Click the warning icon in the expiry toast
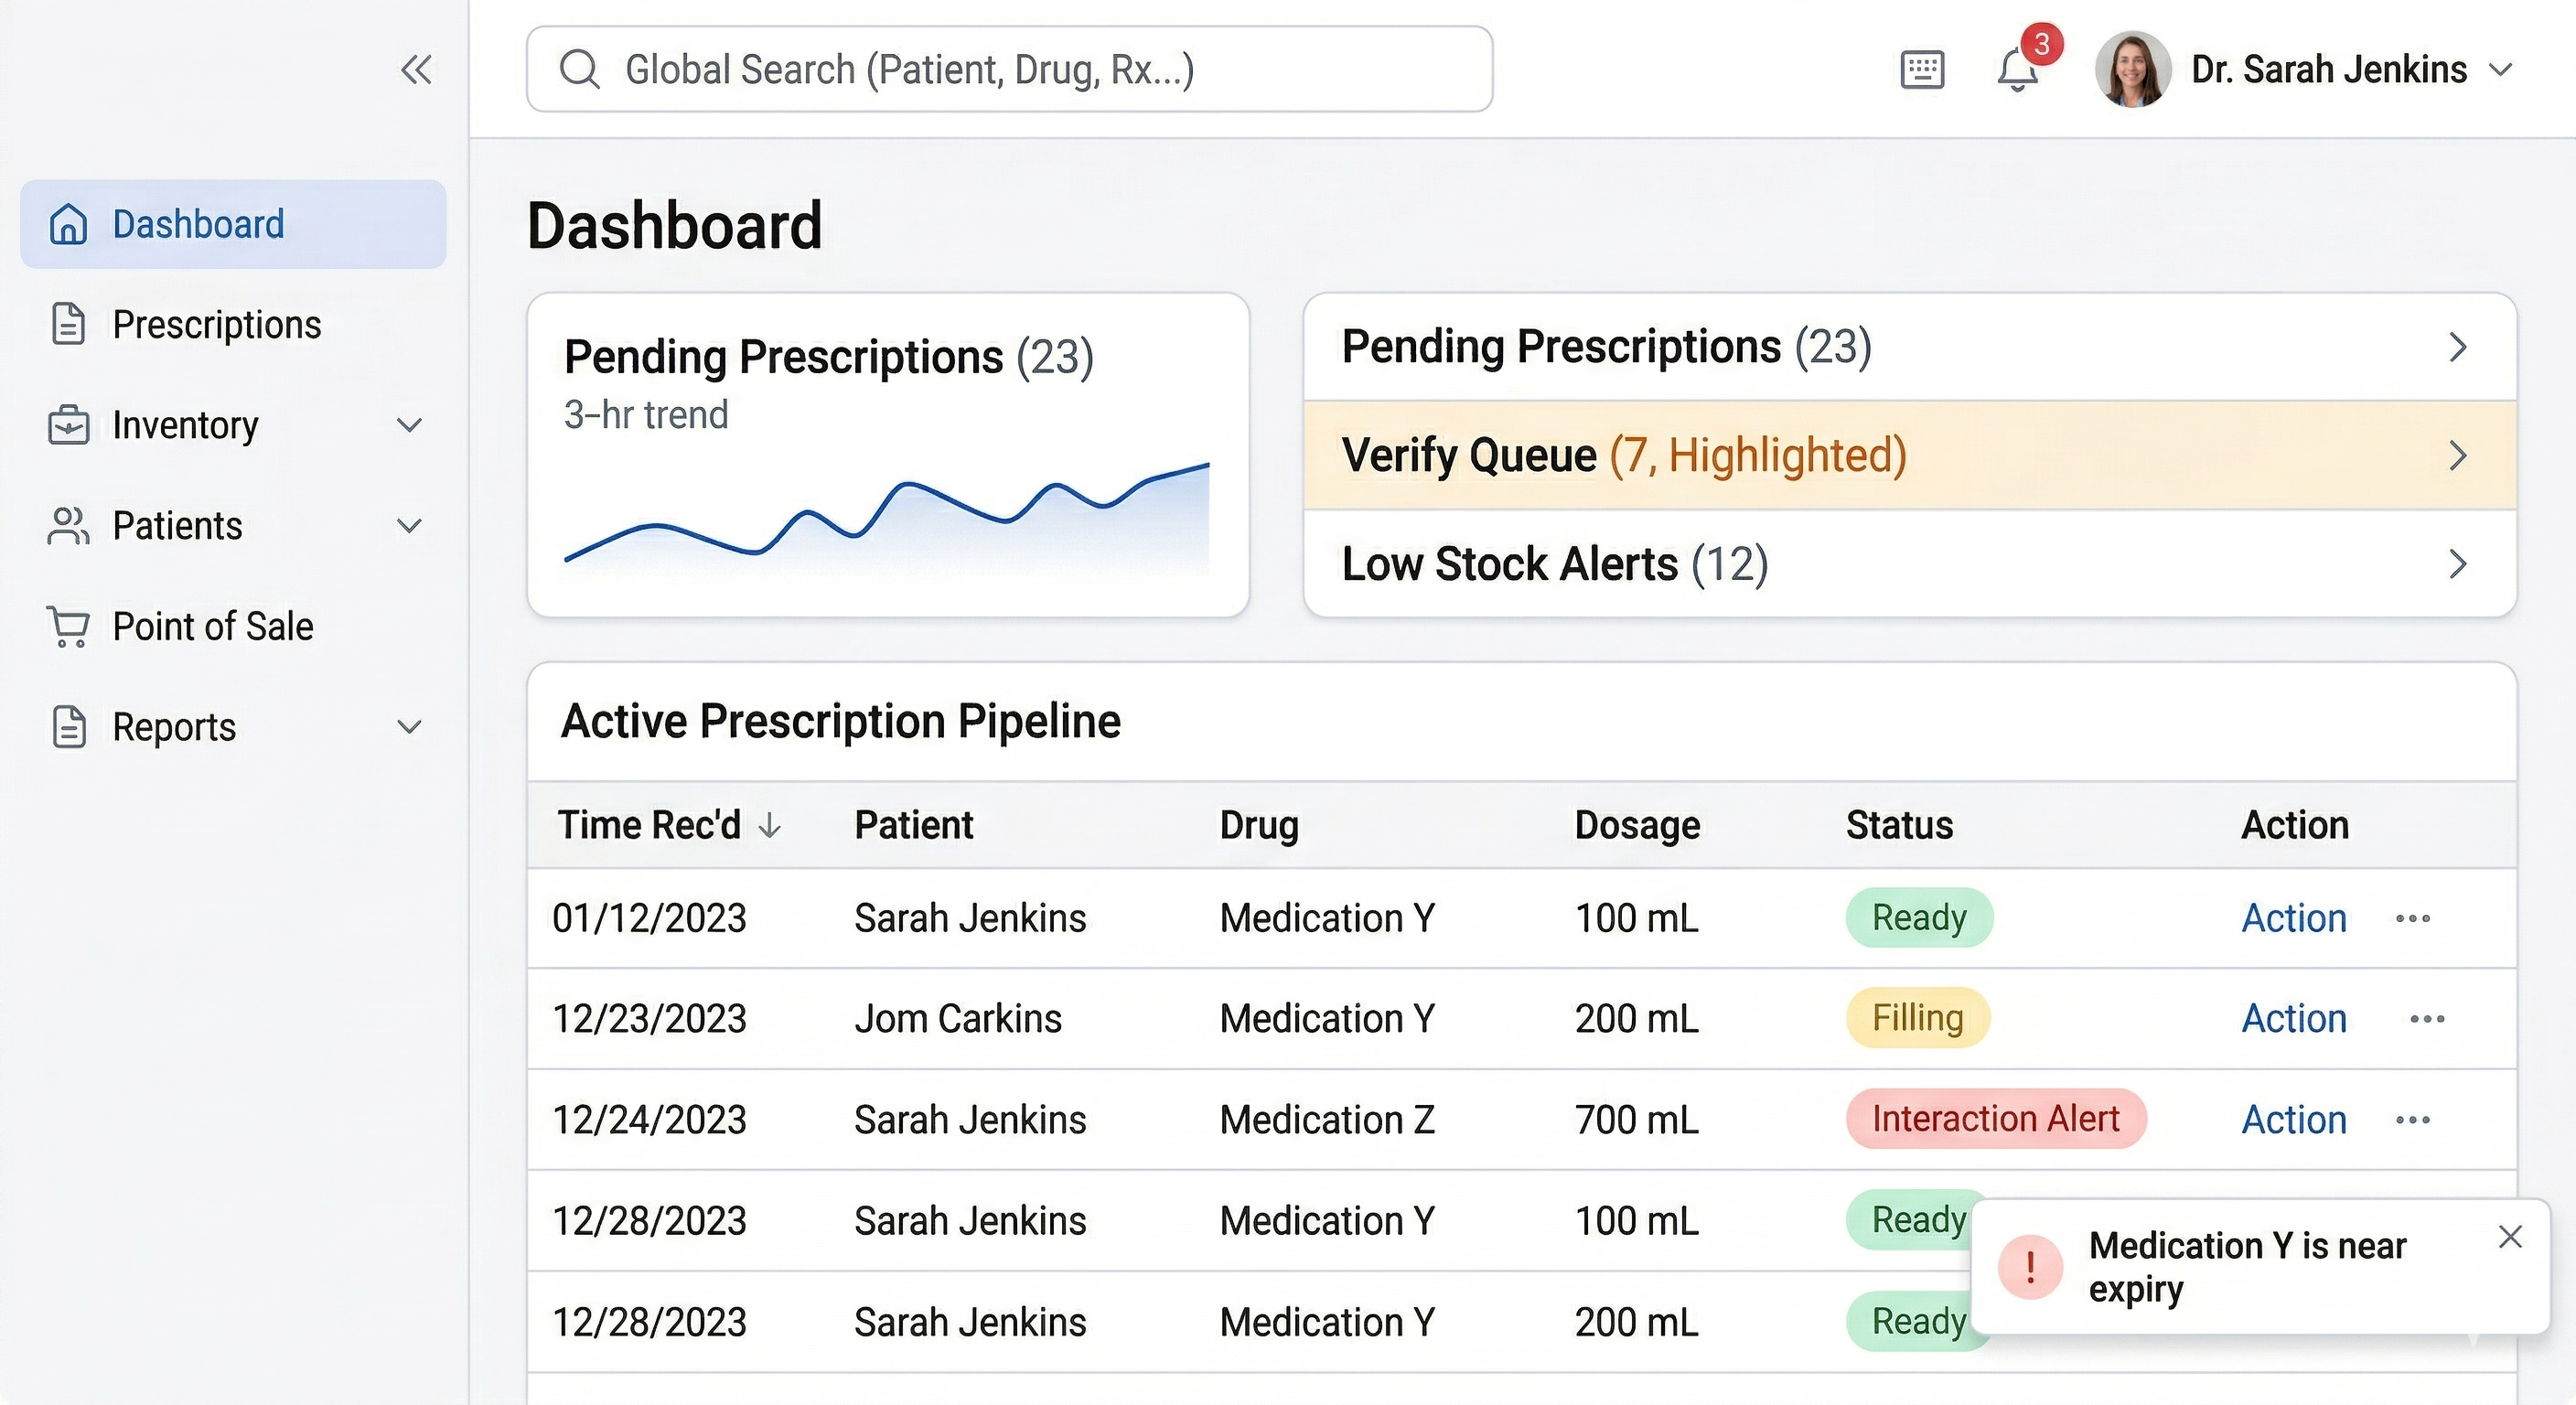This screenshot has height=1405, width=2576. (2030, 1267)
